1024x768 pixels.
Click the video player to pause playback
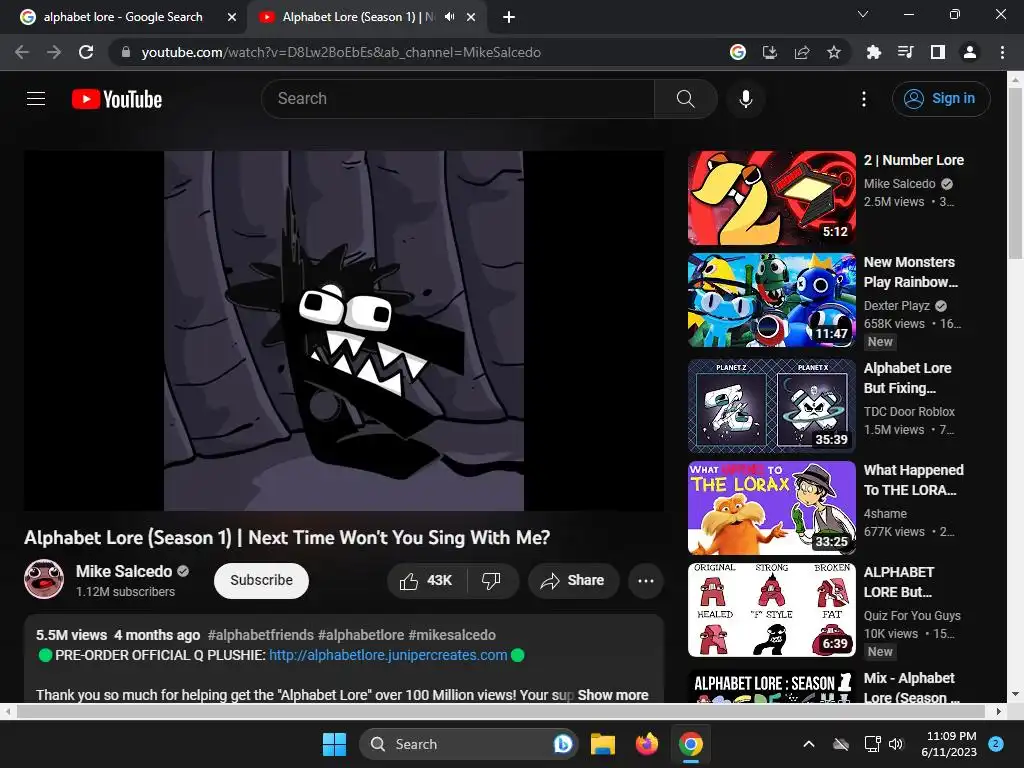(344, 330)
